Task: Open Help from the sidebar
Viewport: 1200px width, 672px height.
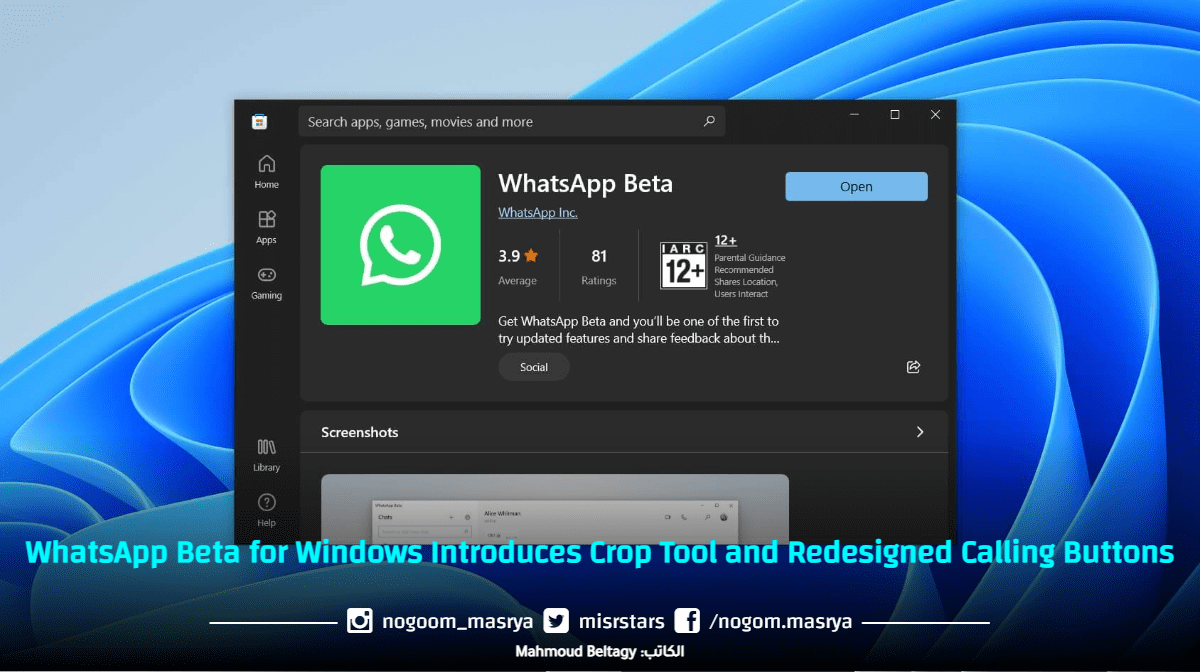Action: [x=266, y=509]
